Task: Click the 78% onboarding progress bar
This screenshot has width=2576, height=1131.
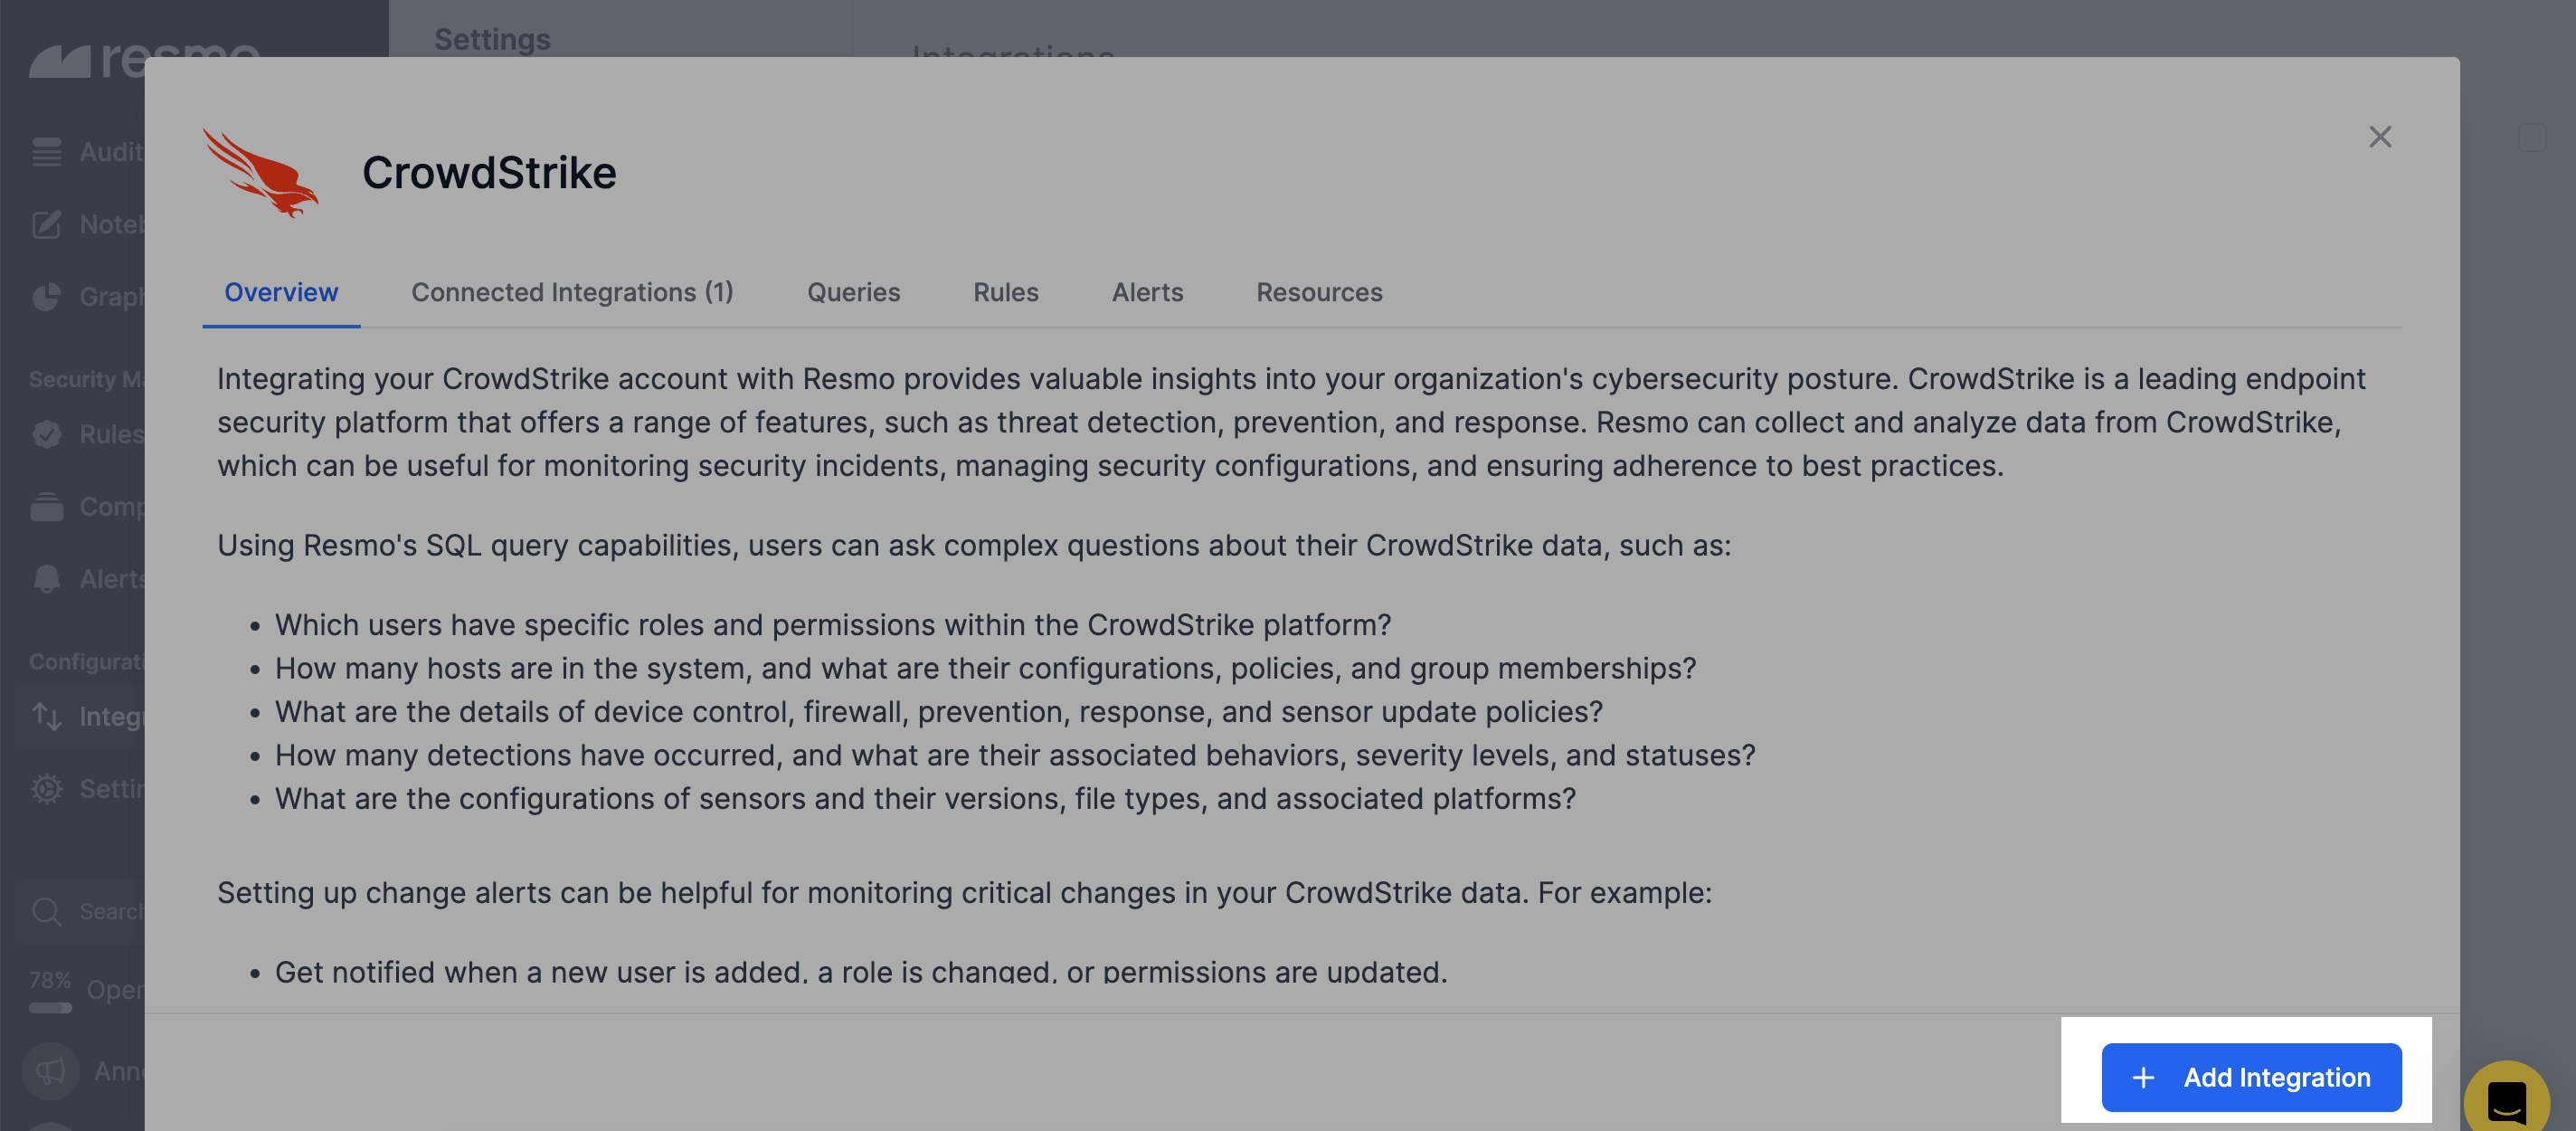Action: (50, 1007)
